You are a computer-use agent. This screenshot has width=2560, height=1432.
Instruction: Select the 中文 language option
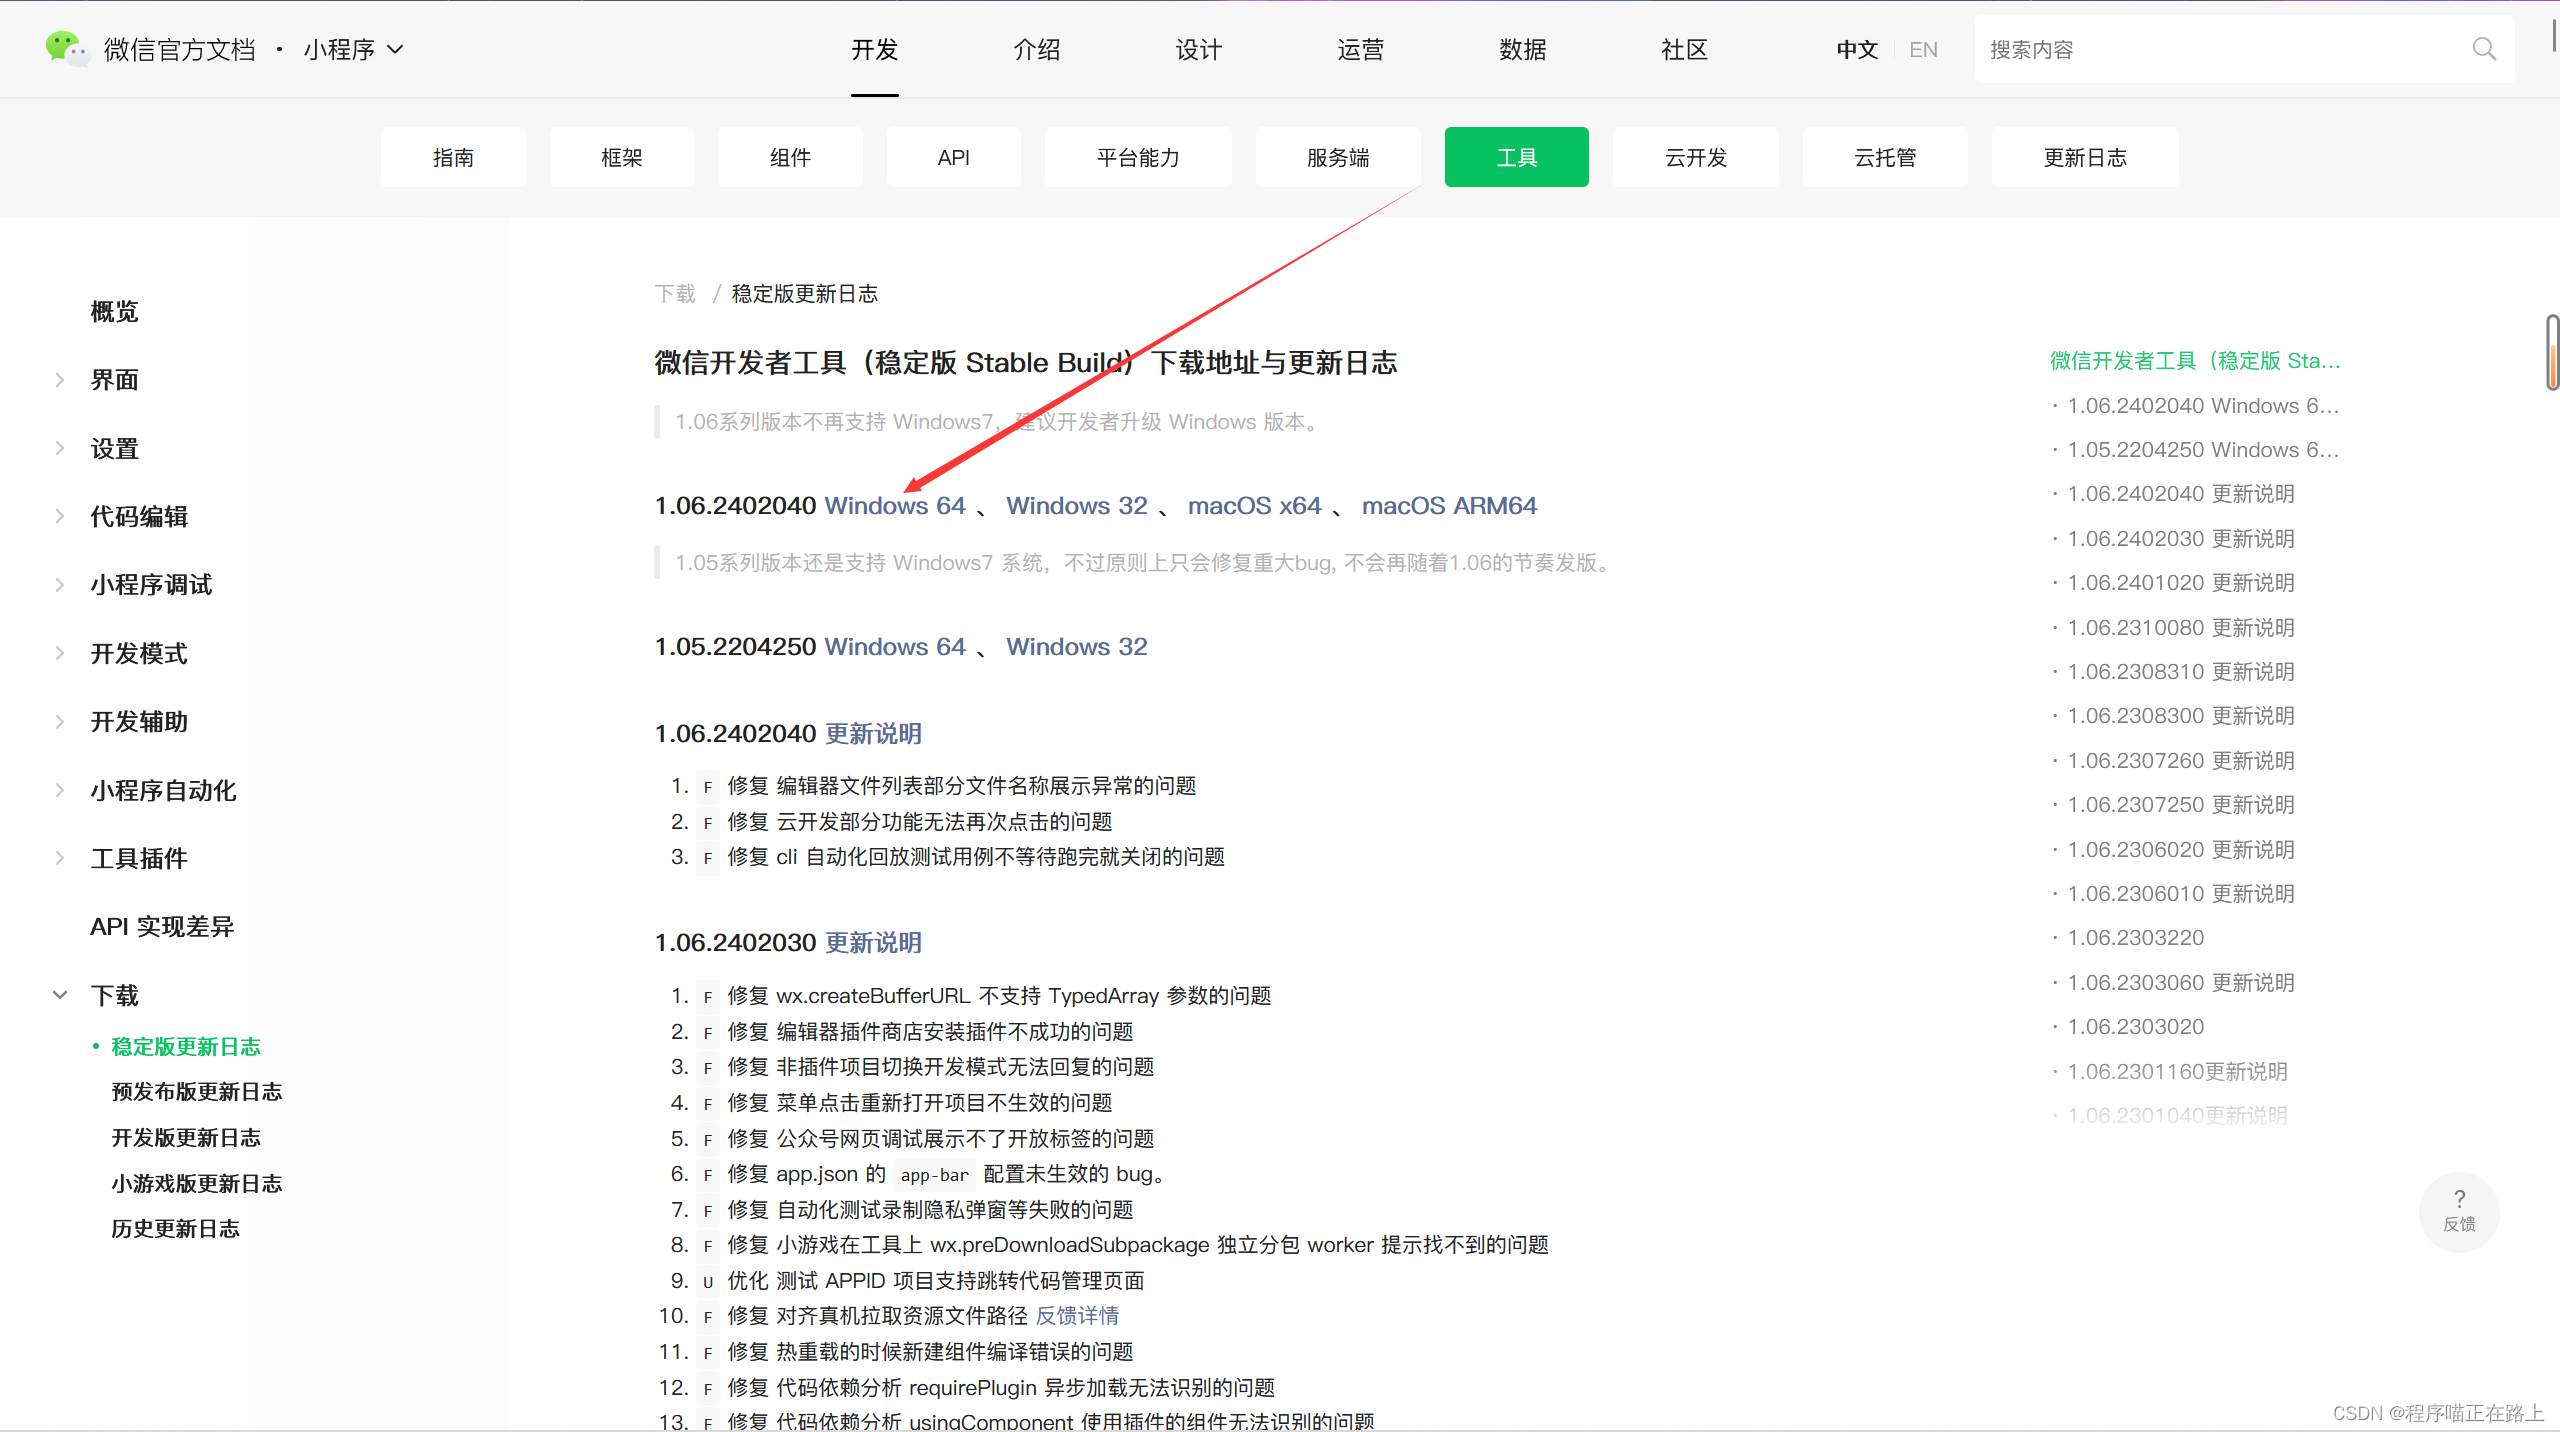tap(1856, 49)
